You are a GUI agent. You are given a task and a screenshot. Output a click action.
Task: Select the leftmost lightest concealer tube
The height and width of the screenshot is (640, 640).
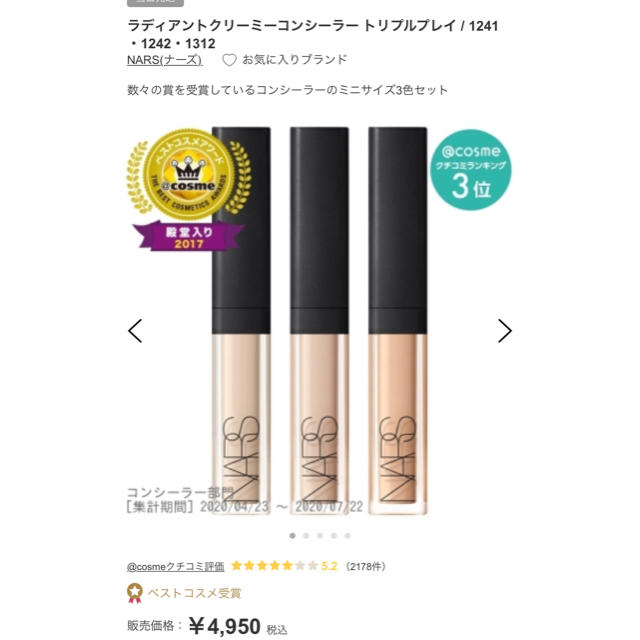(x=241, y=320)
